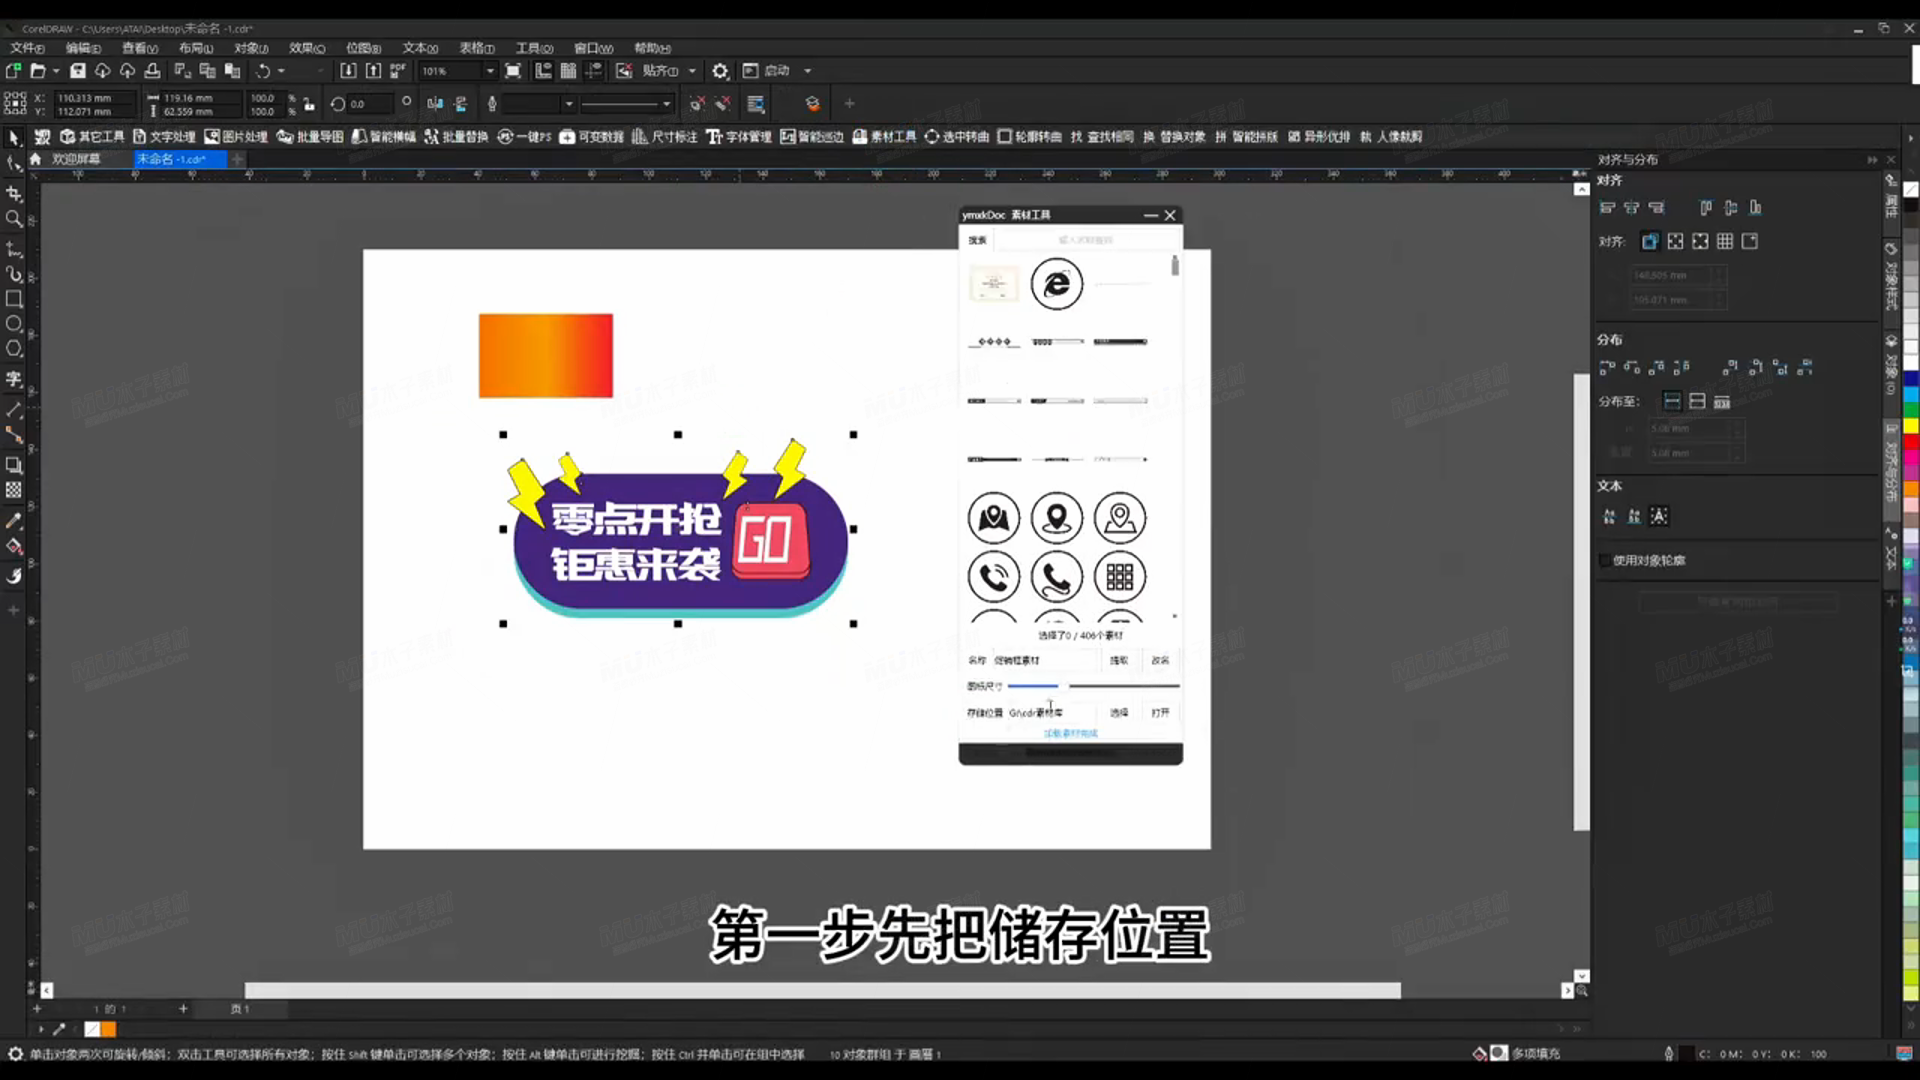Collapse the 对齐与分布 docker with double-arrow
The image size is (1920, 1080).
click(1872, 160)
